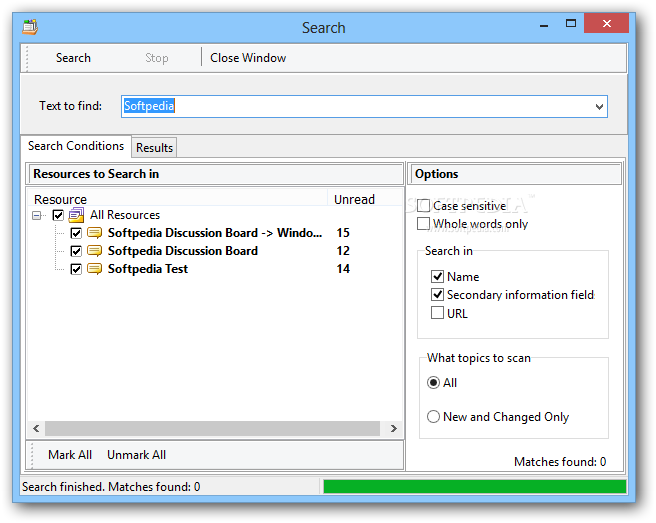Click the Resource column header
This screenshot has width=656, height=523.
pyautogui.click(x=177, y=199)
